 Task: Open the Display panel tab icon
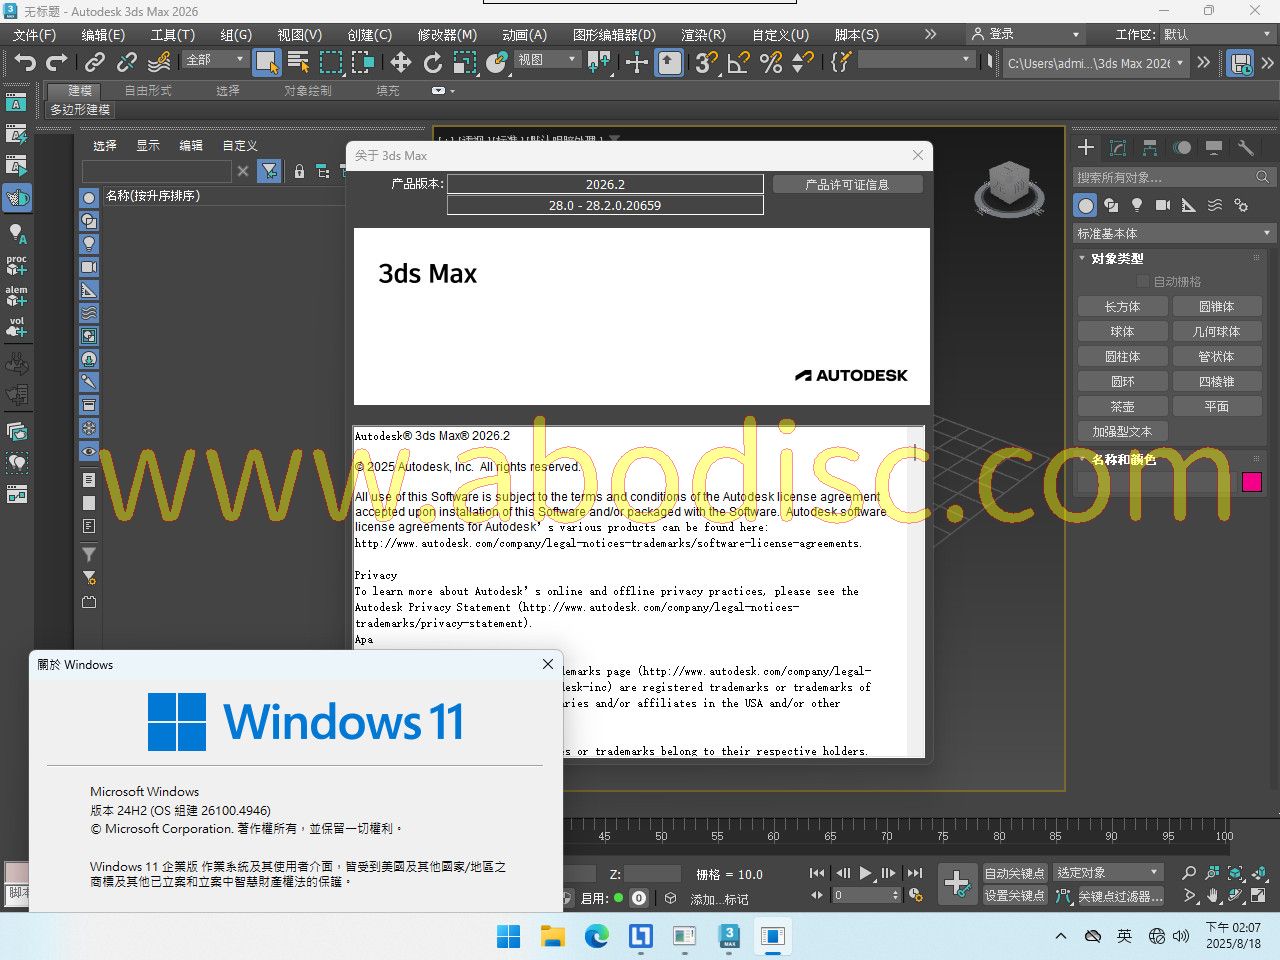click(1214, 148)
